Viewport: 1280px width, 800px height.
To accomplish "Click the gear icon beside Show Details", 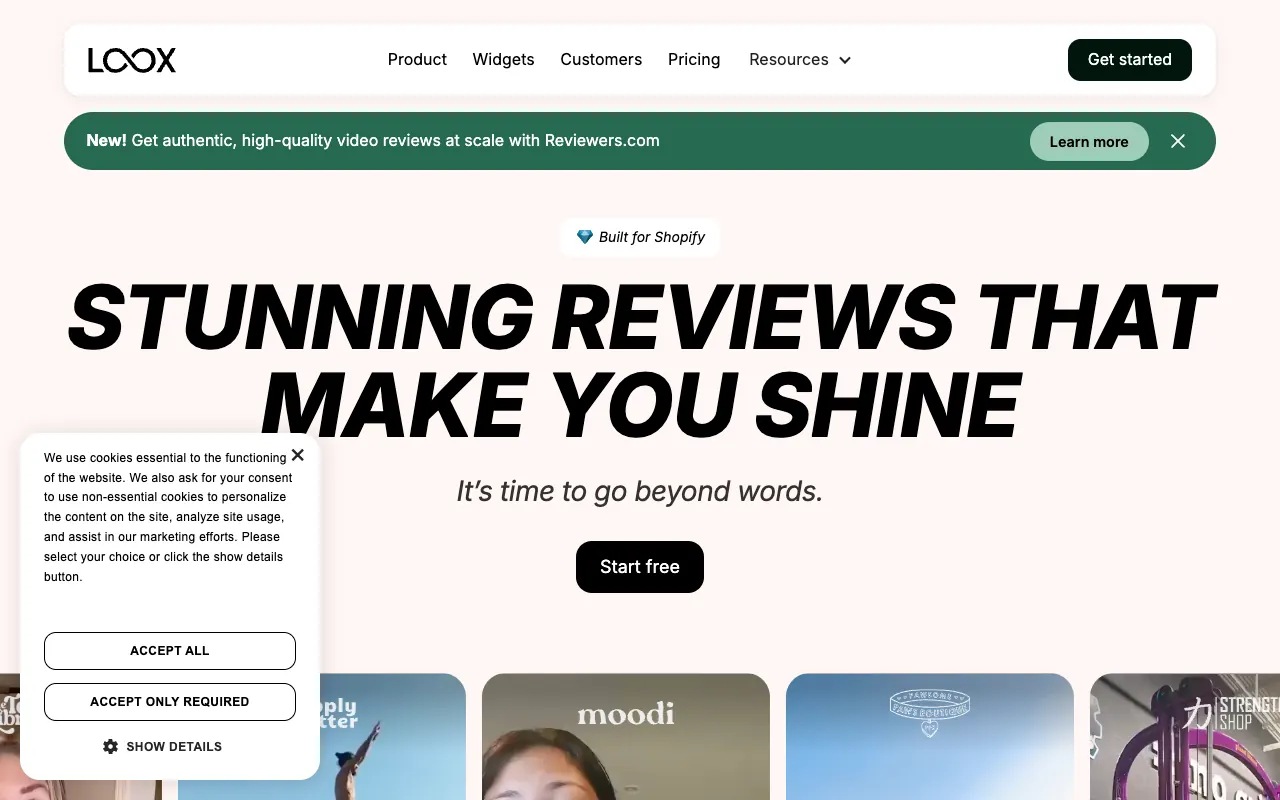I will coord(111,746).
